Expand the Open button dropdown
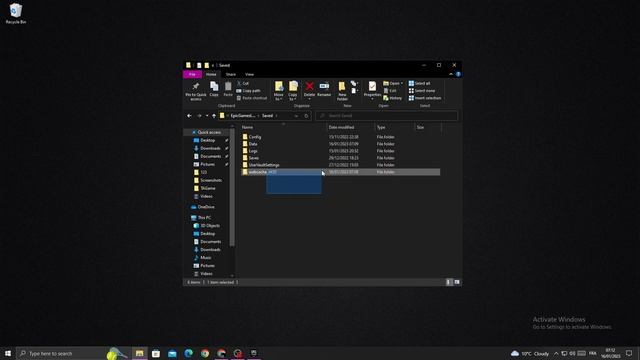 coord(402,83)
